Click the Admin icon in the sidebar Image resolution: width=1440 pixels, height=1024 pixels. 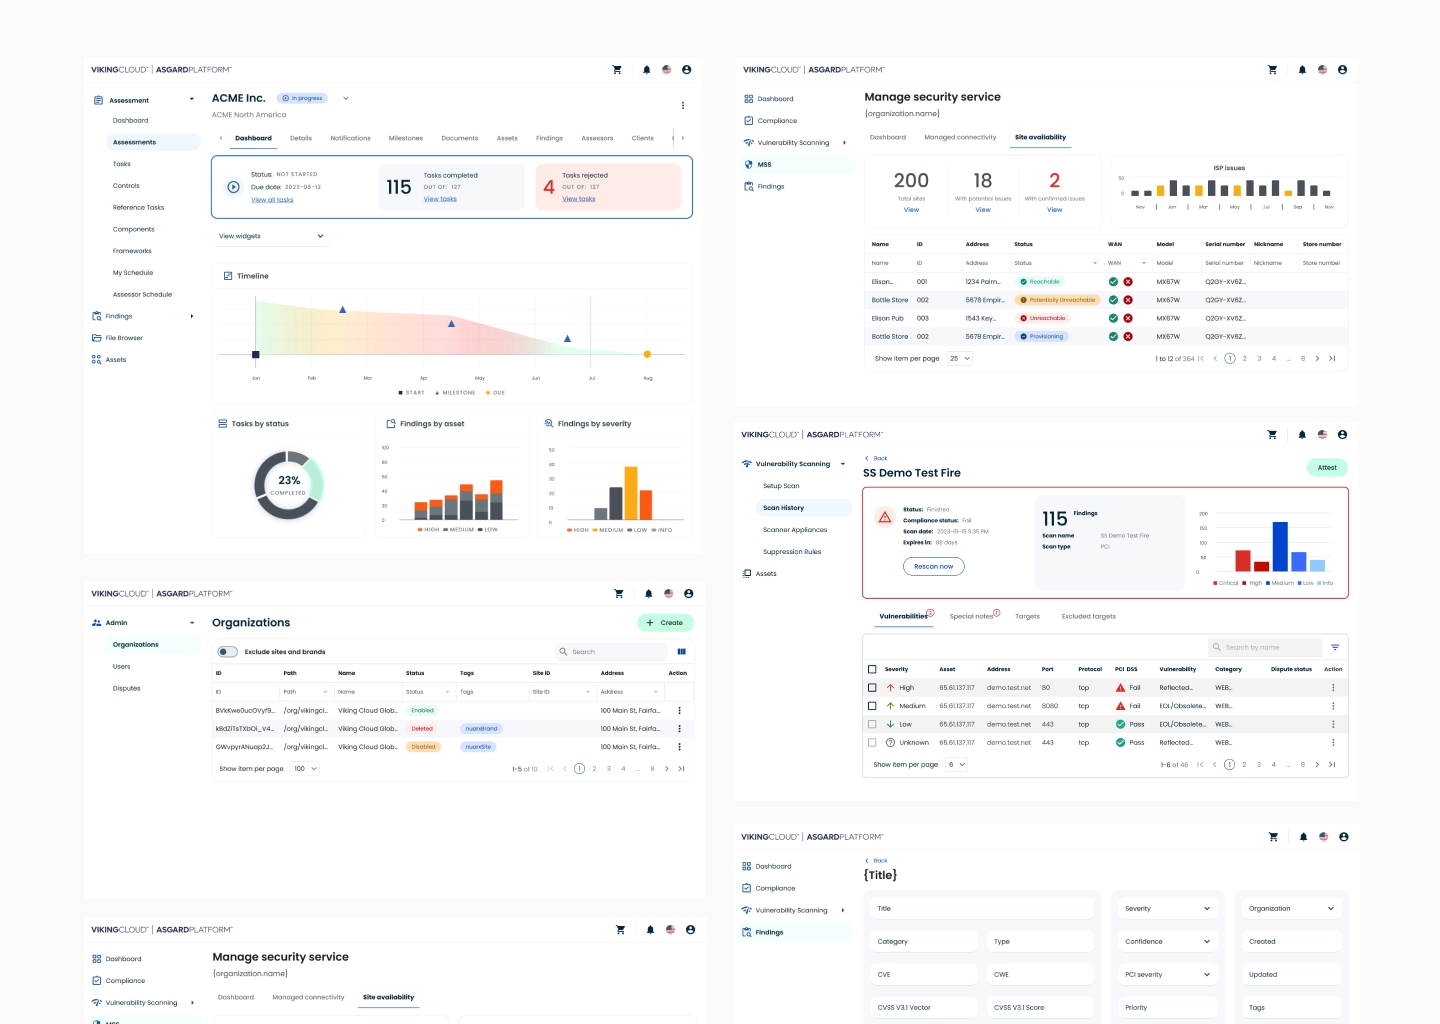pos(97,623)
